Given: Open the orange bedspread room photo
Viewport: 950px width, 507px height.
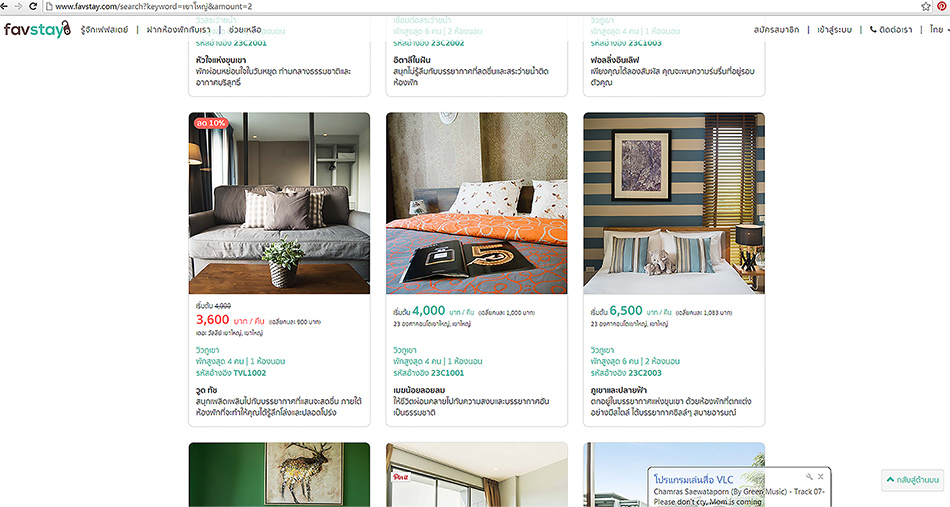Looking at the screenshot, I should pos(477,203).
